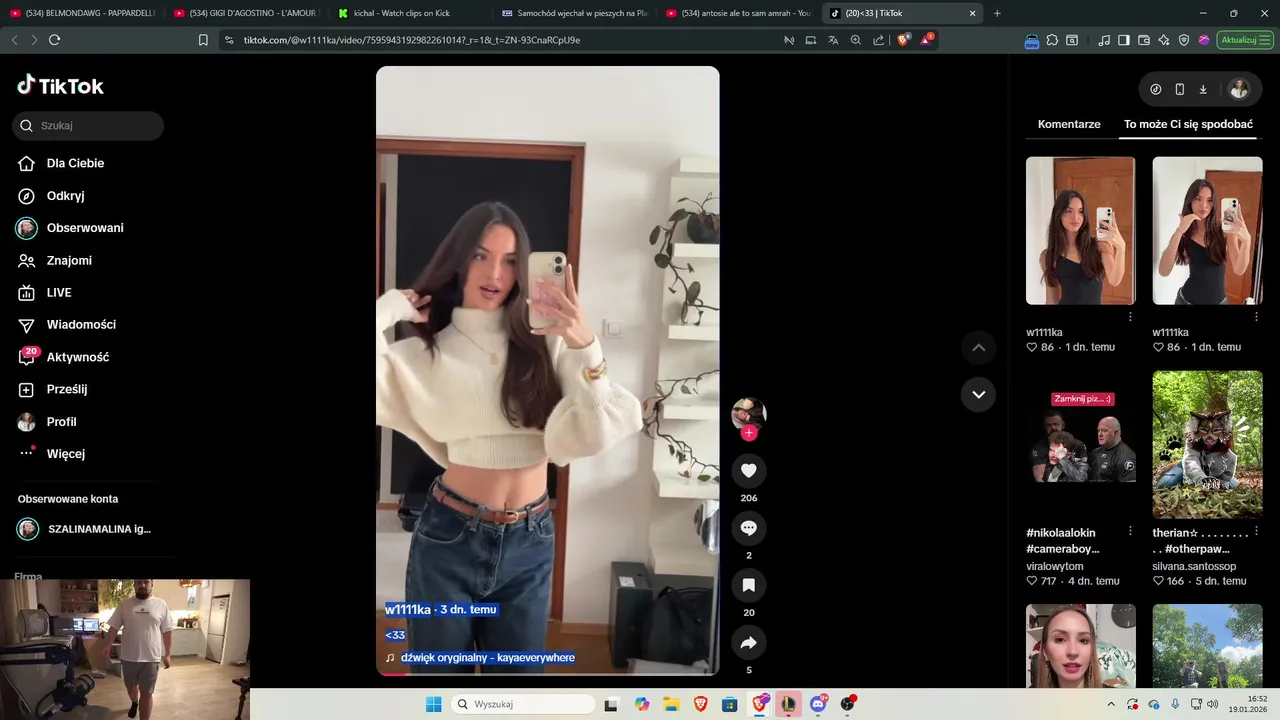Open options for therian video card

(1257, 531)
